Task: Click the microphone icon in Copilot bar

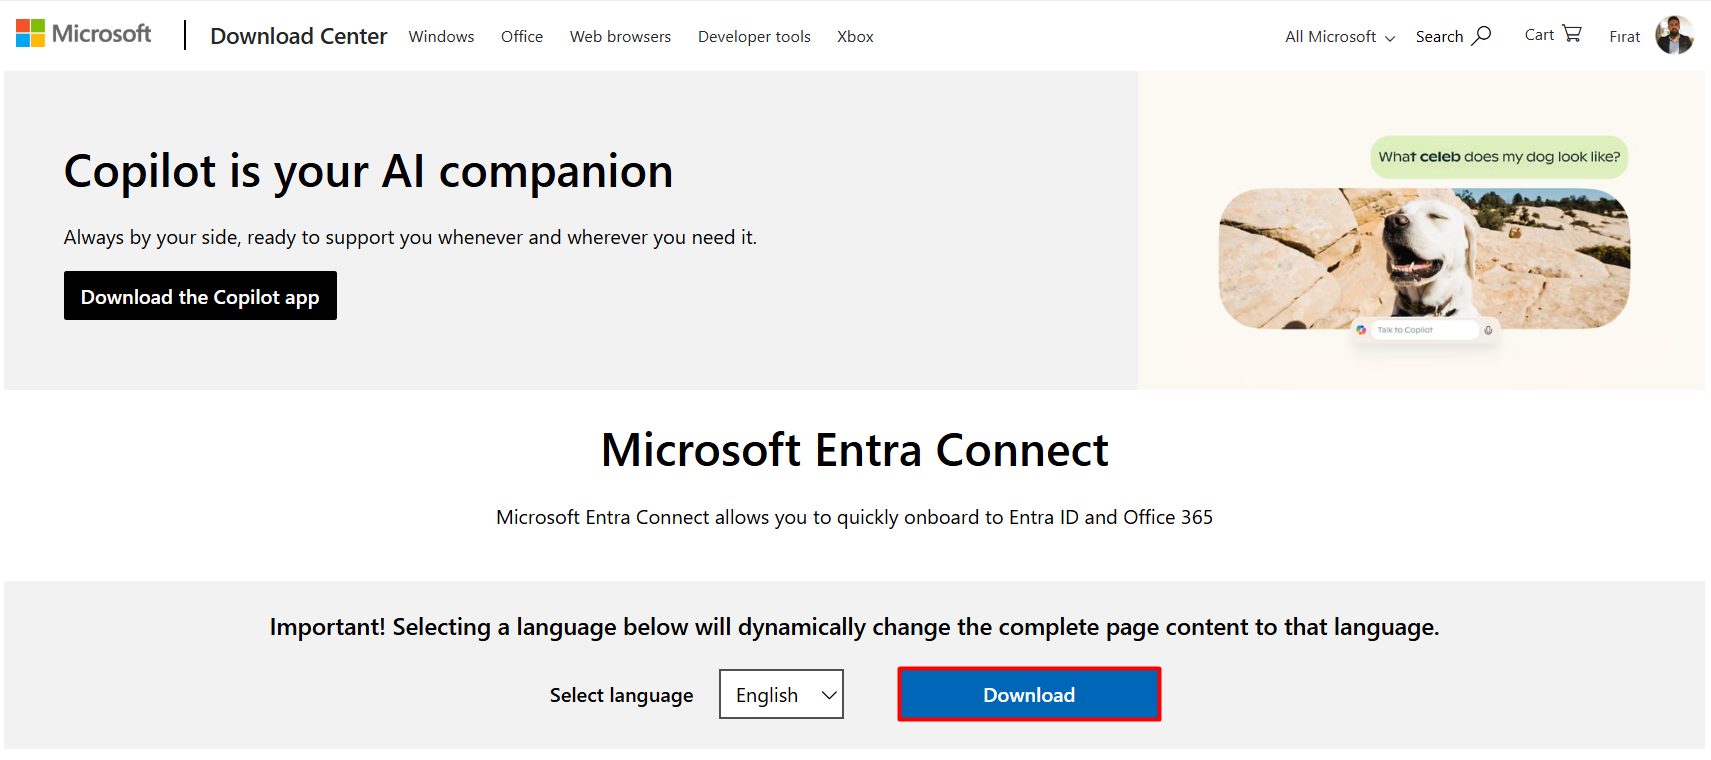Action: tap(1488, 330)
